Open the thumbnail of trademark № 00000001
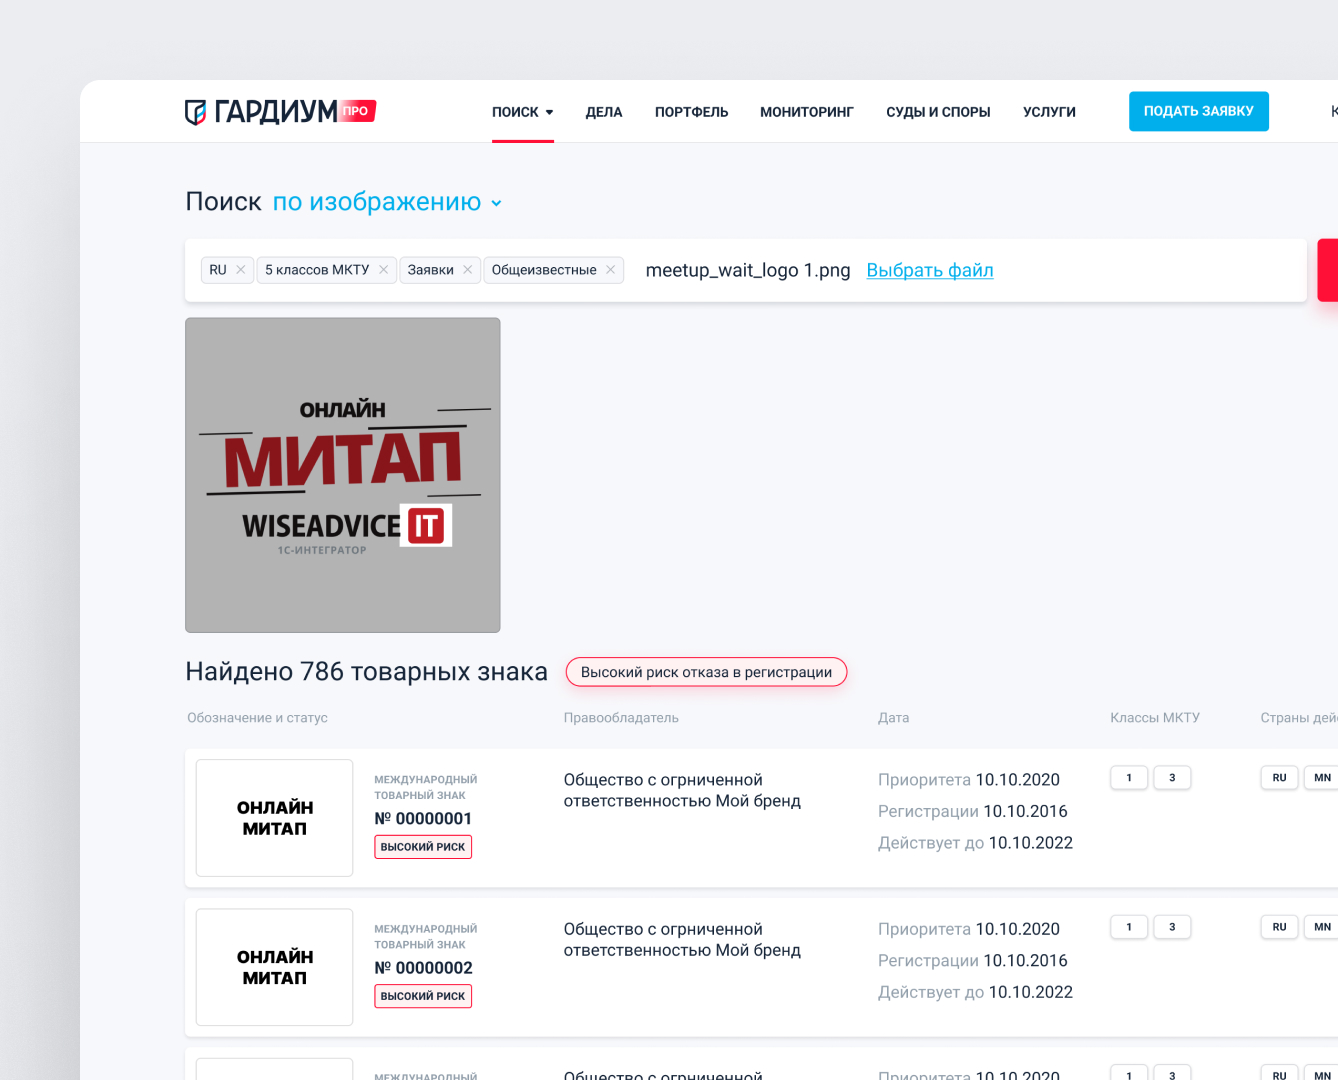The height and width of the screenshot is (1080, 1338). 274,818
